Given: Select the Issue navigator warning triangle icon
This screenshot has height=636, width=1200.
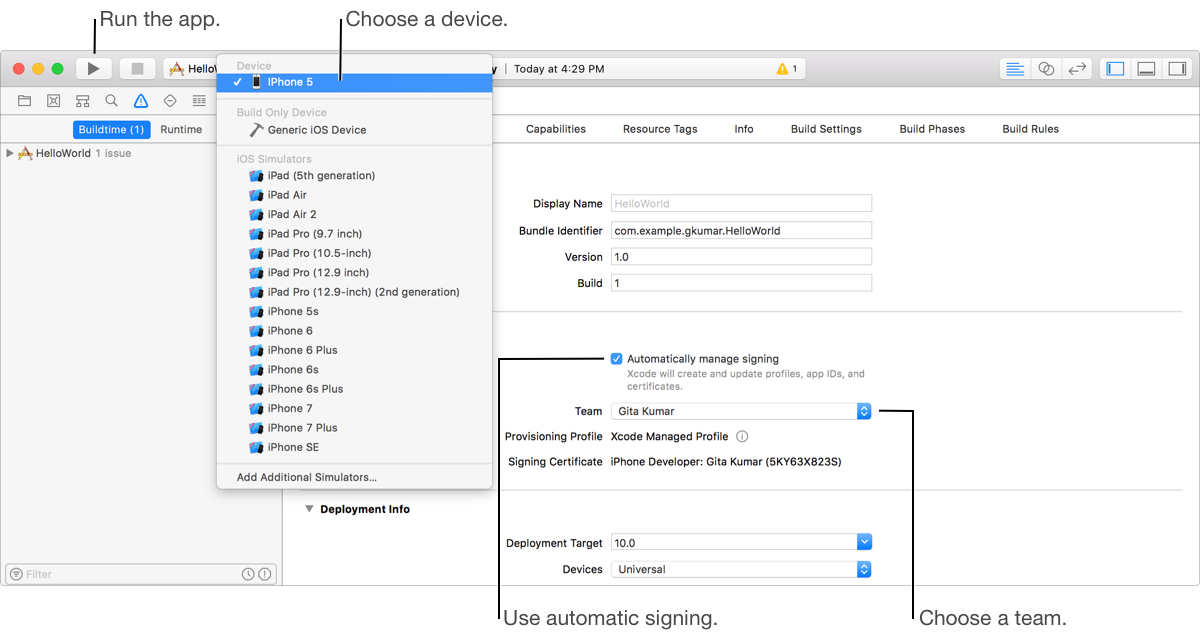Looking at the screenshot, I should tap(140, 101).
